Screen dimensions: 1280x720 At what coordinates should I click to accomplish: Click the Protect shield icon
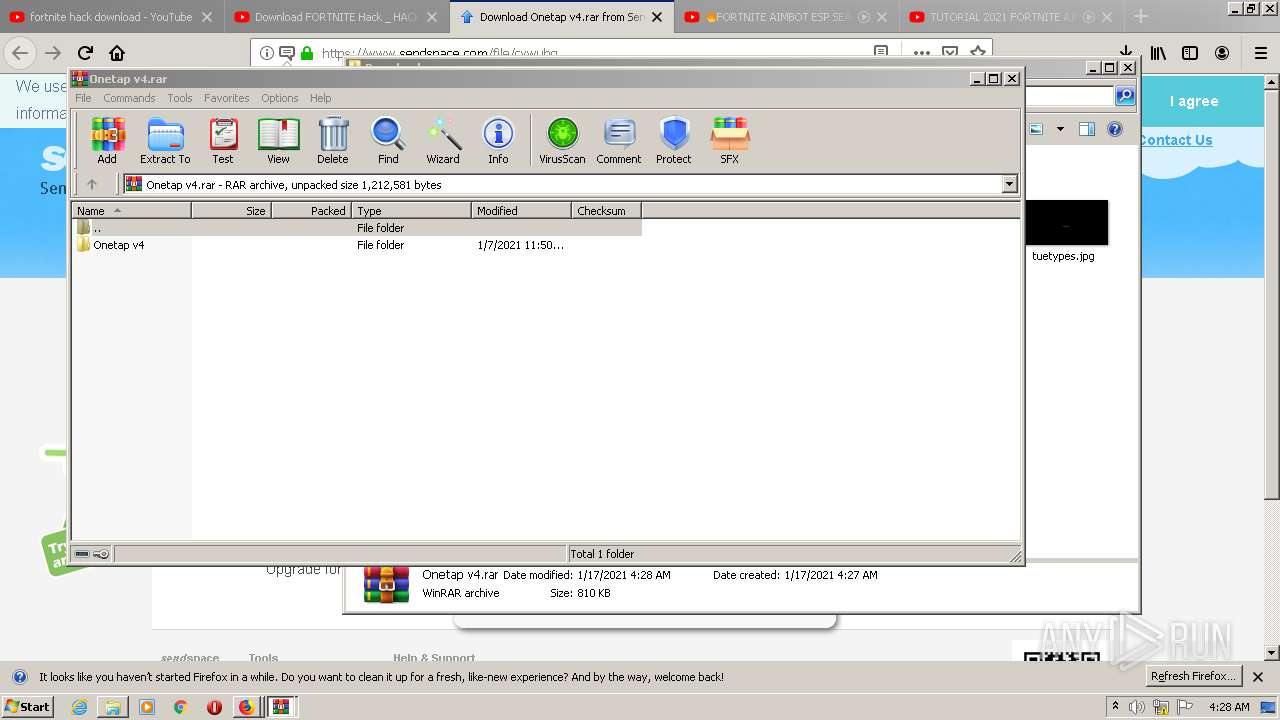point(674,140)
